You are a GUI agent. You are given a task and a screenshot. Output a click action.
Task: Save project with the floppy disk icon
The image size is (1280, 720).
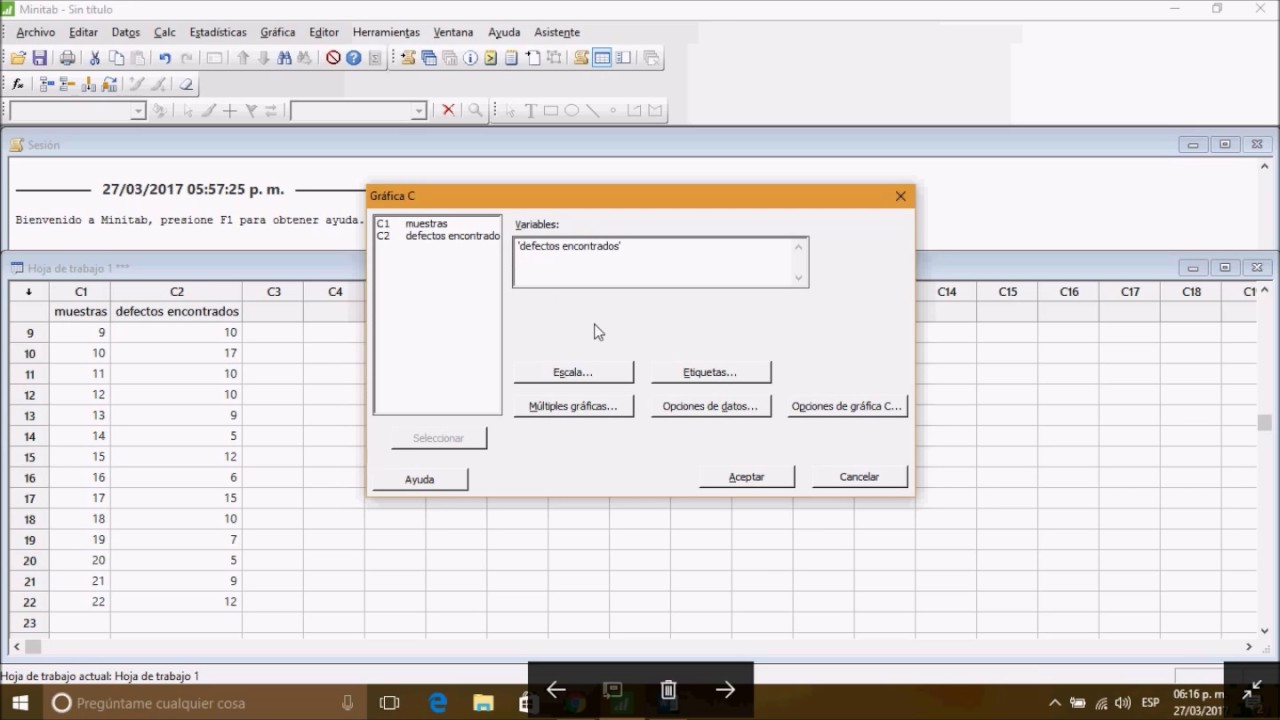click(40, 58)
